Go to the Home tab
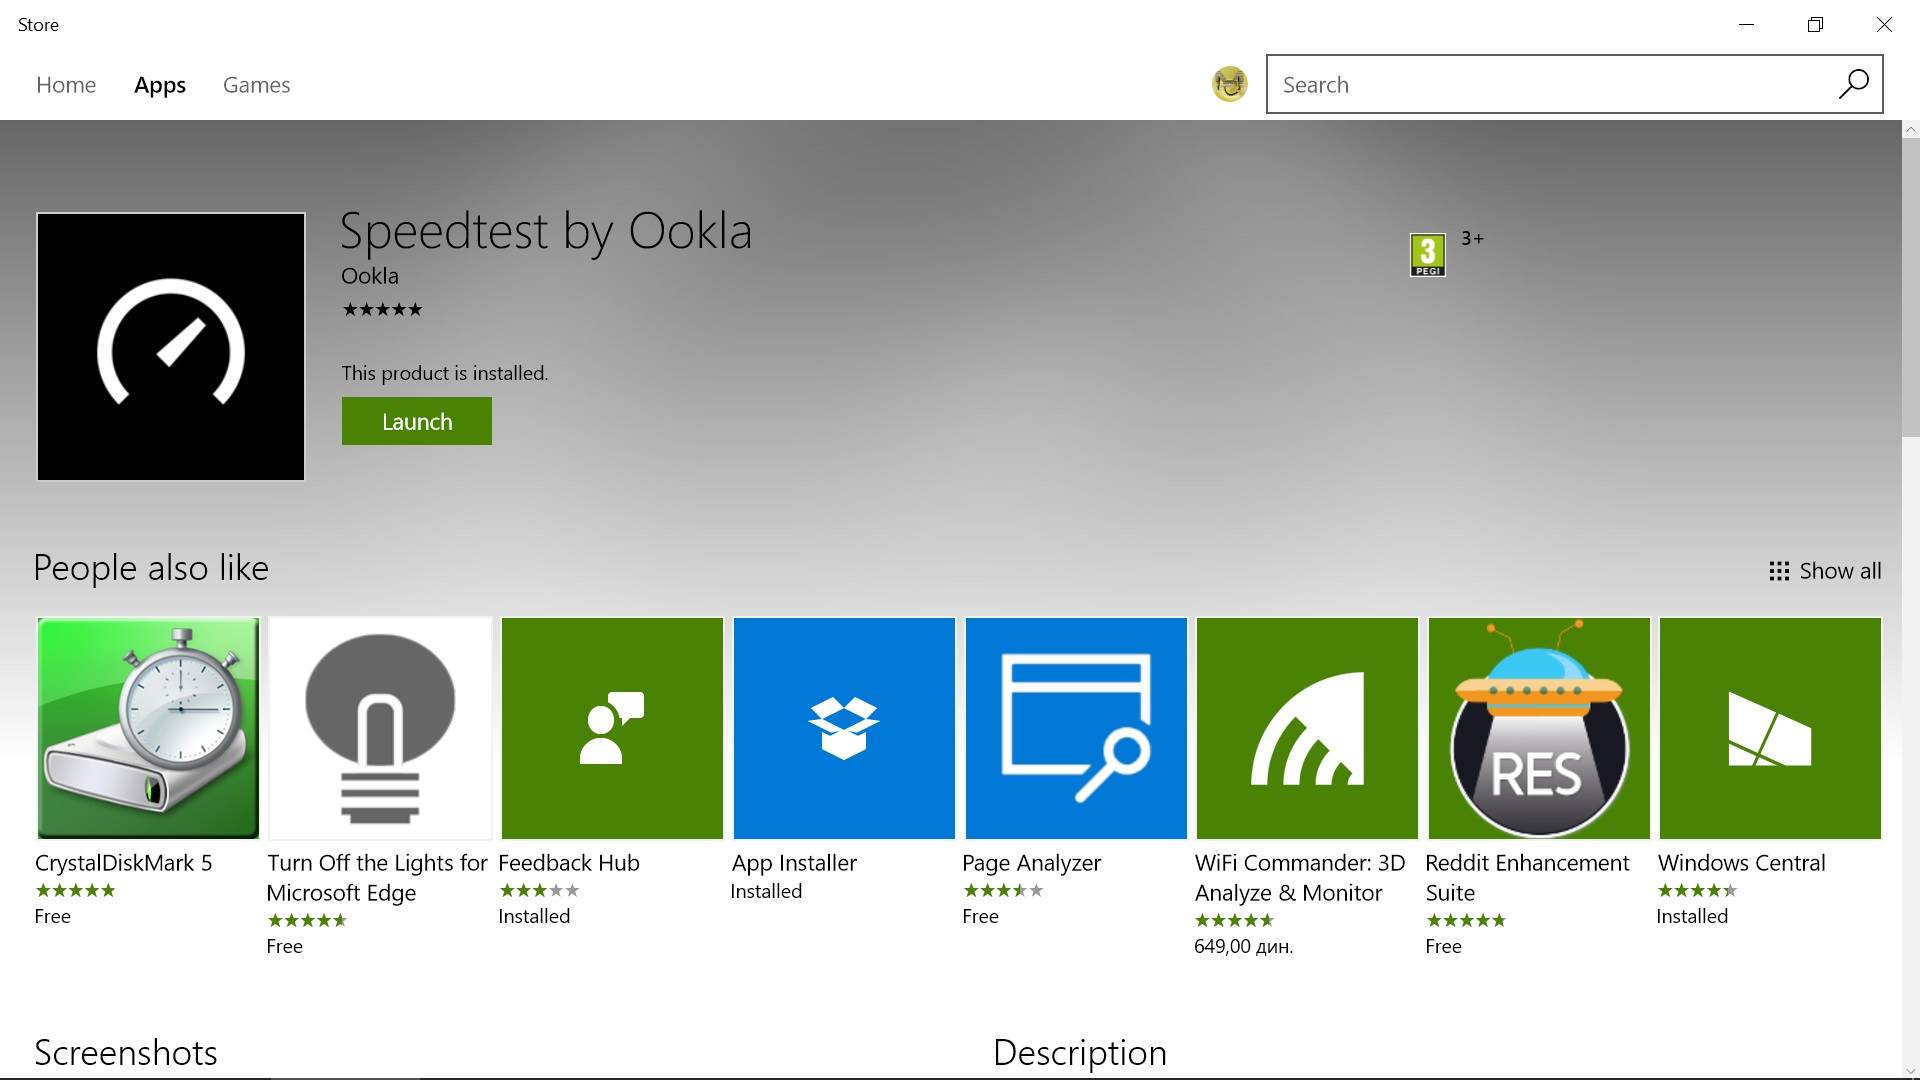Viewport: 1920px width, 1080px height. point(66,85)
